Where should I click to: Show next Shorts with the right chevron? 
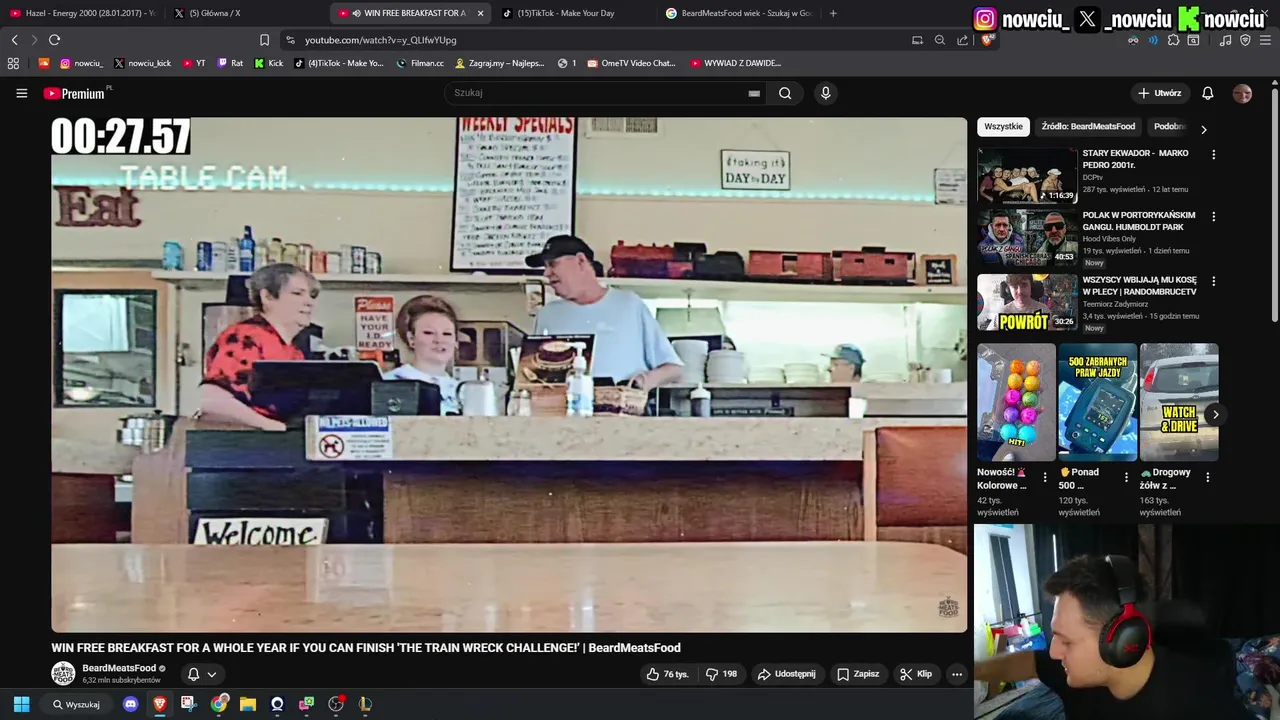pos(1215,414)
